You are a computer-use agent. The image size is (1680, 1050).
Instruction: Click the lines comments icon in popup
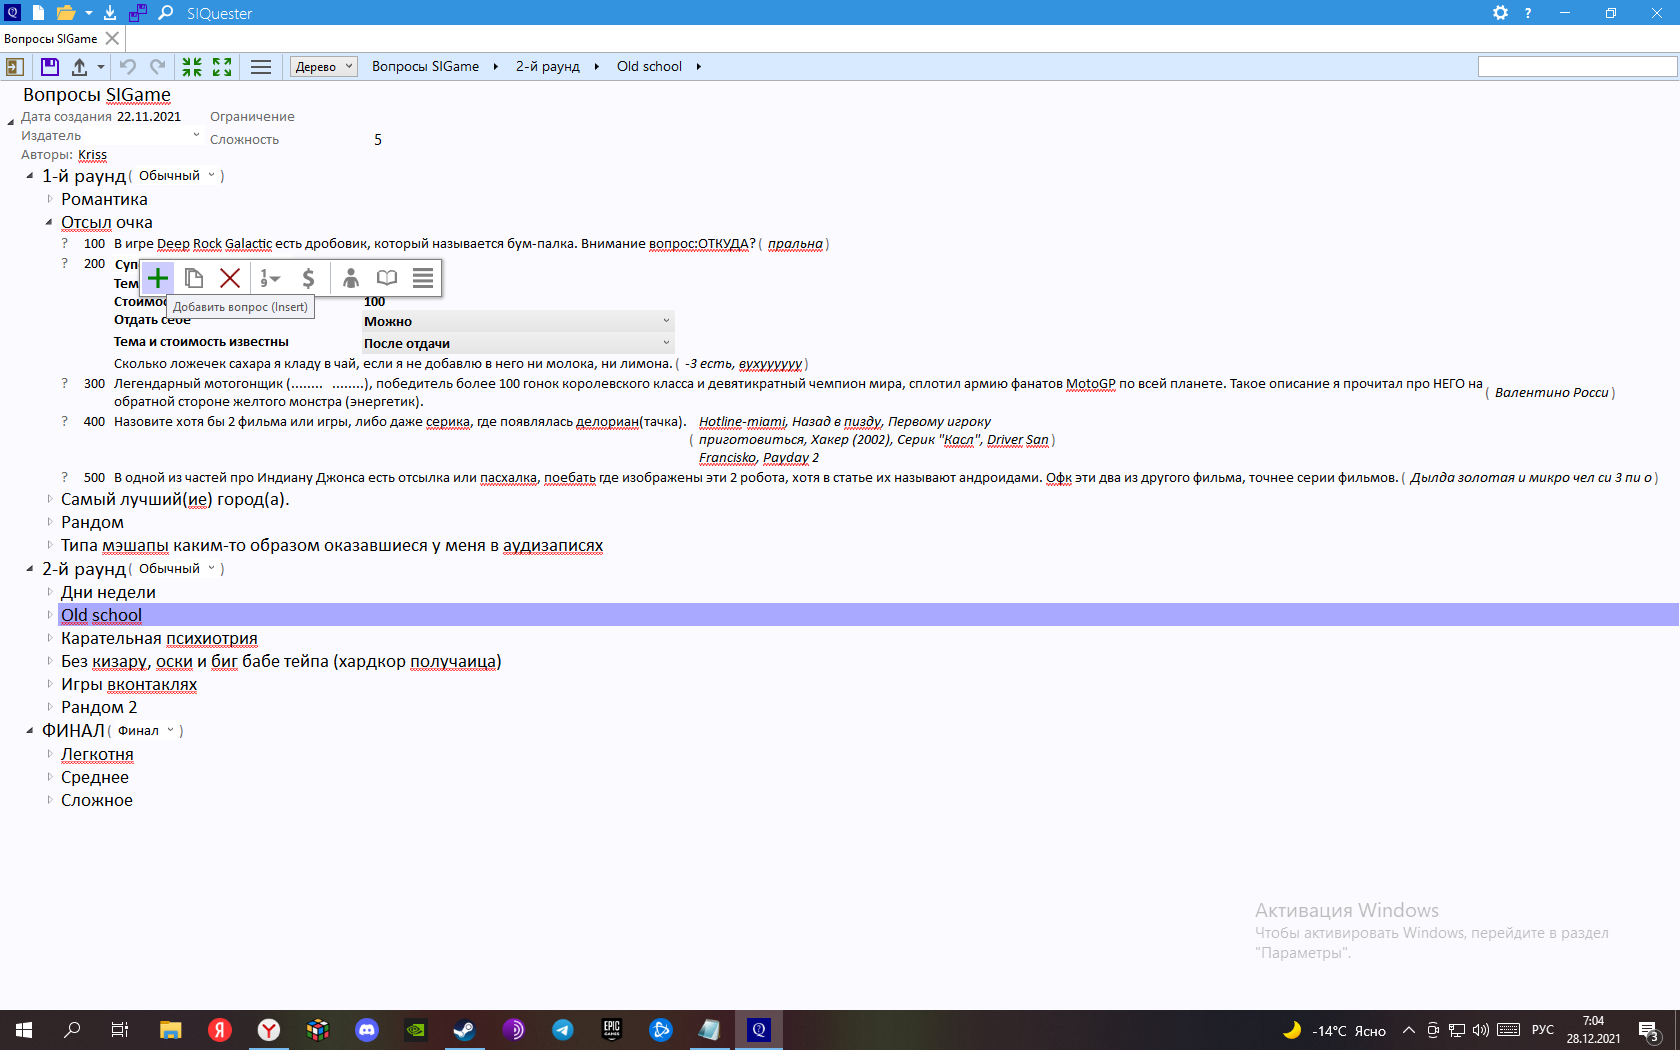[423, 278]
